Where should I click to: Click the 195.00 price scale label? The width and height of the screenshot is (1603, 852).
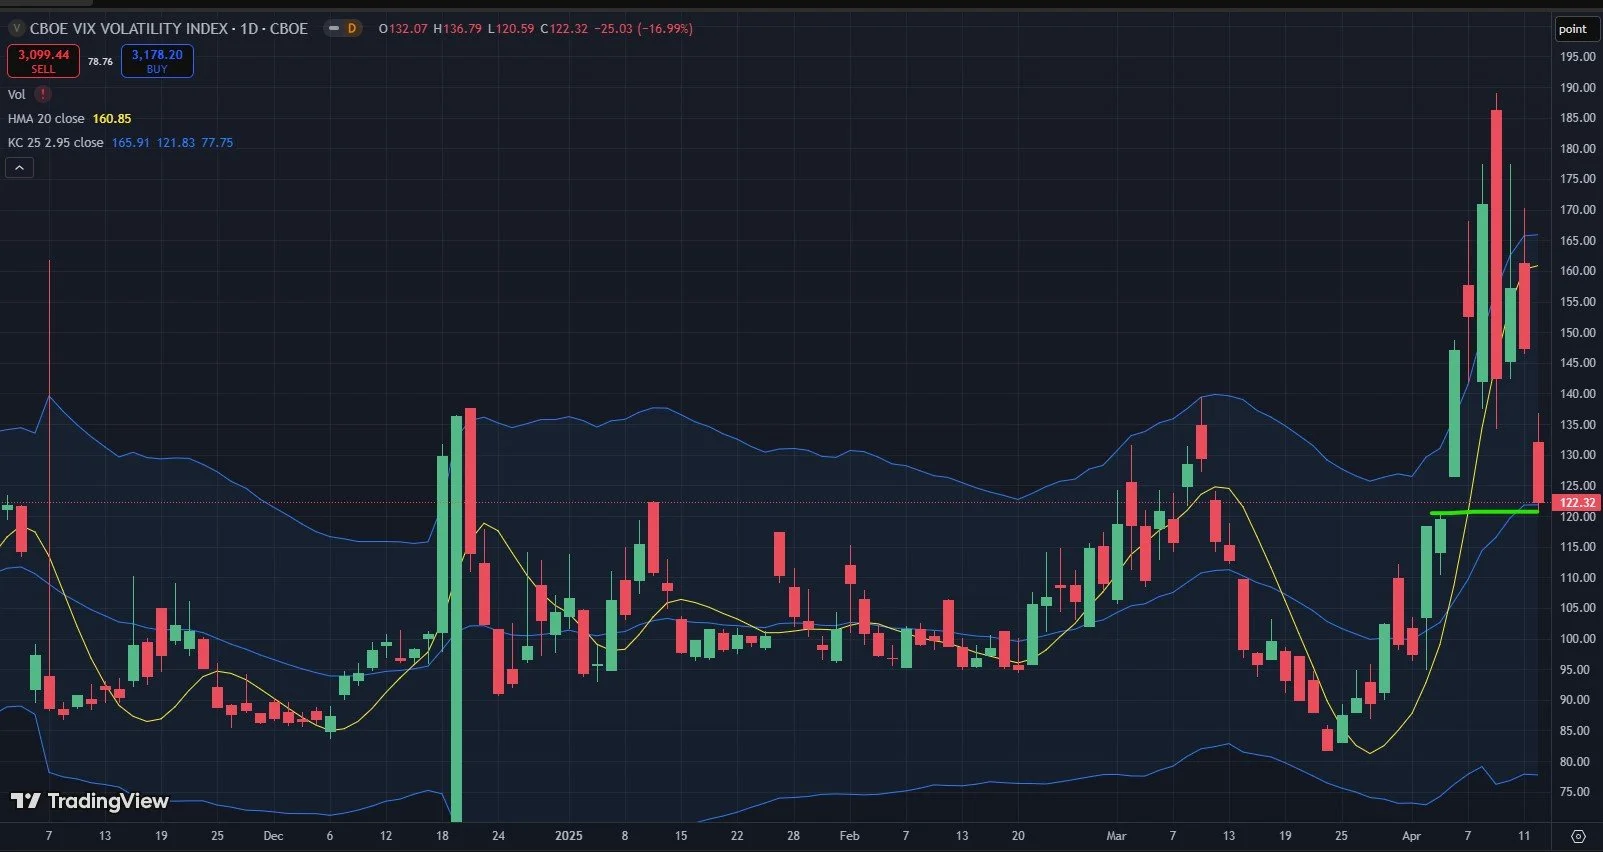[x=1578, y=57]
